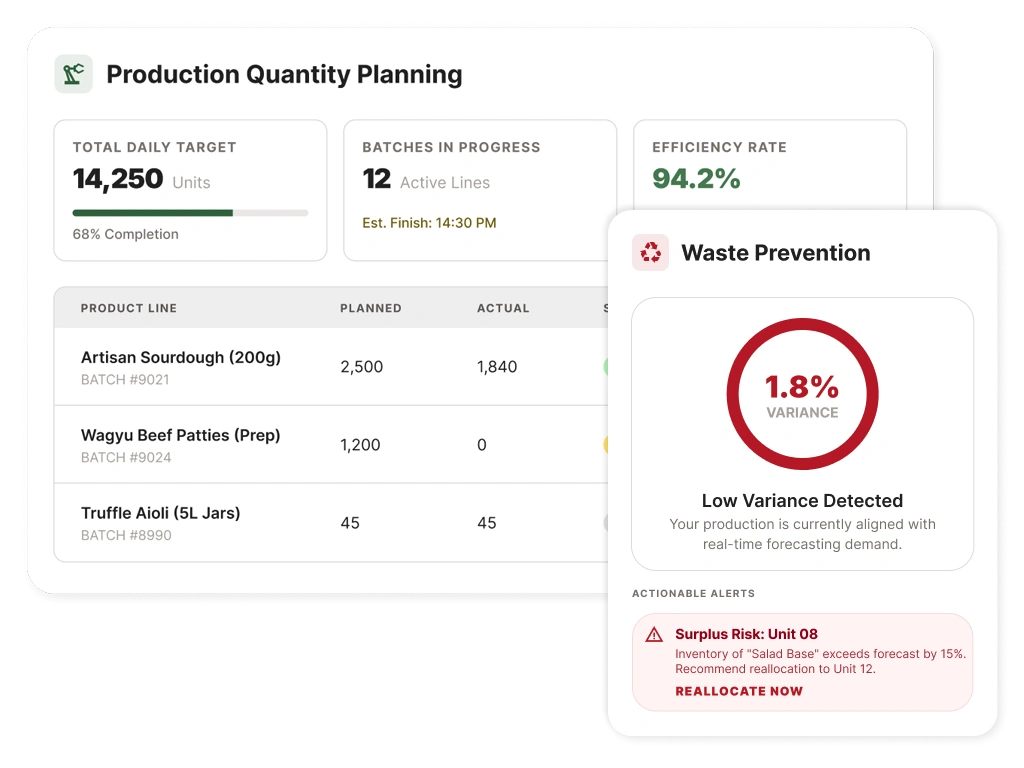Screen dimensions: 1024x768
Task: Select the Production Quantity Planning heading
Action: tap(284, 74)
